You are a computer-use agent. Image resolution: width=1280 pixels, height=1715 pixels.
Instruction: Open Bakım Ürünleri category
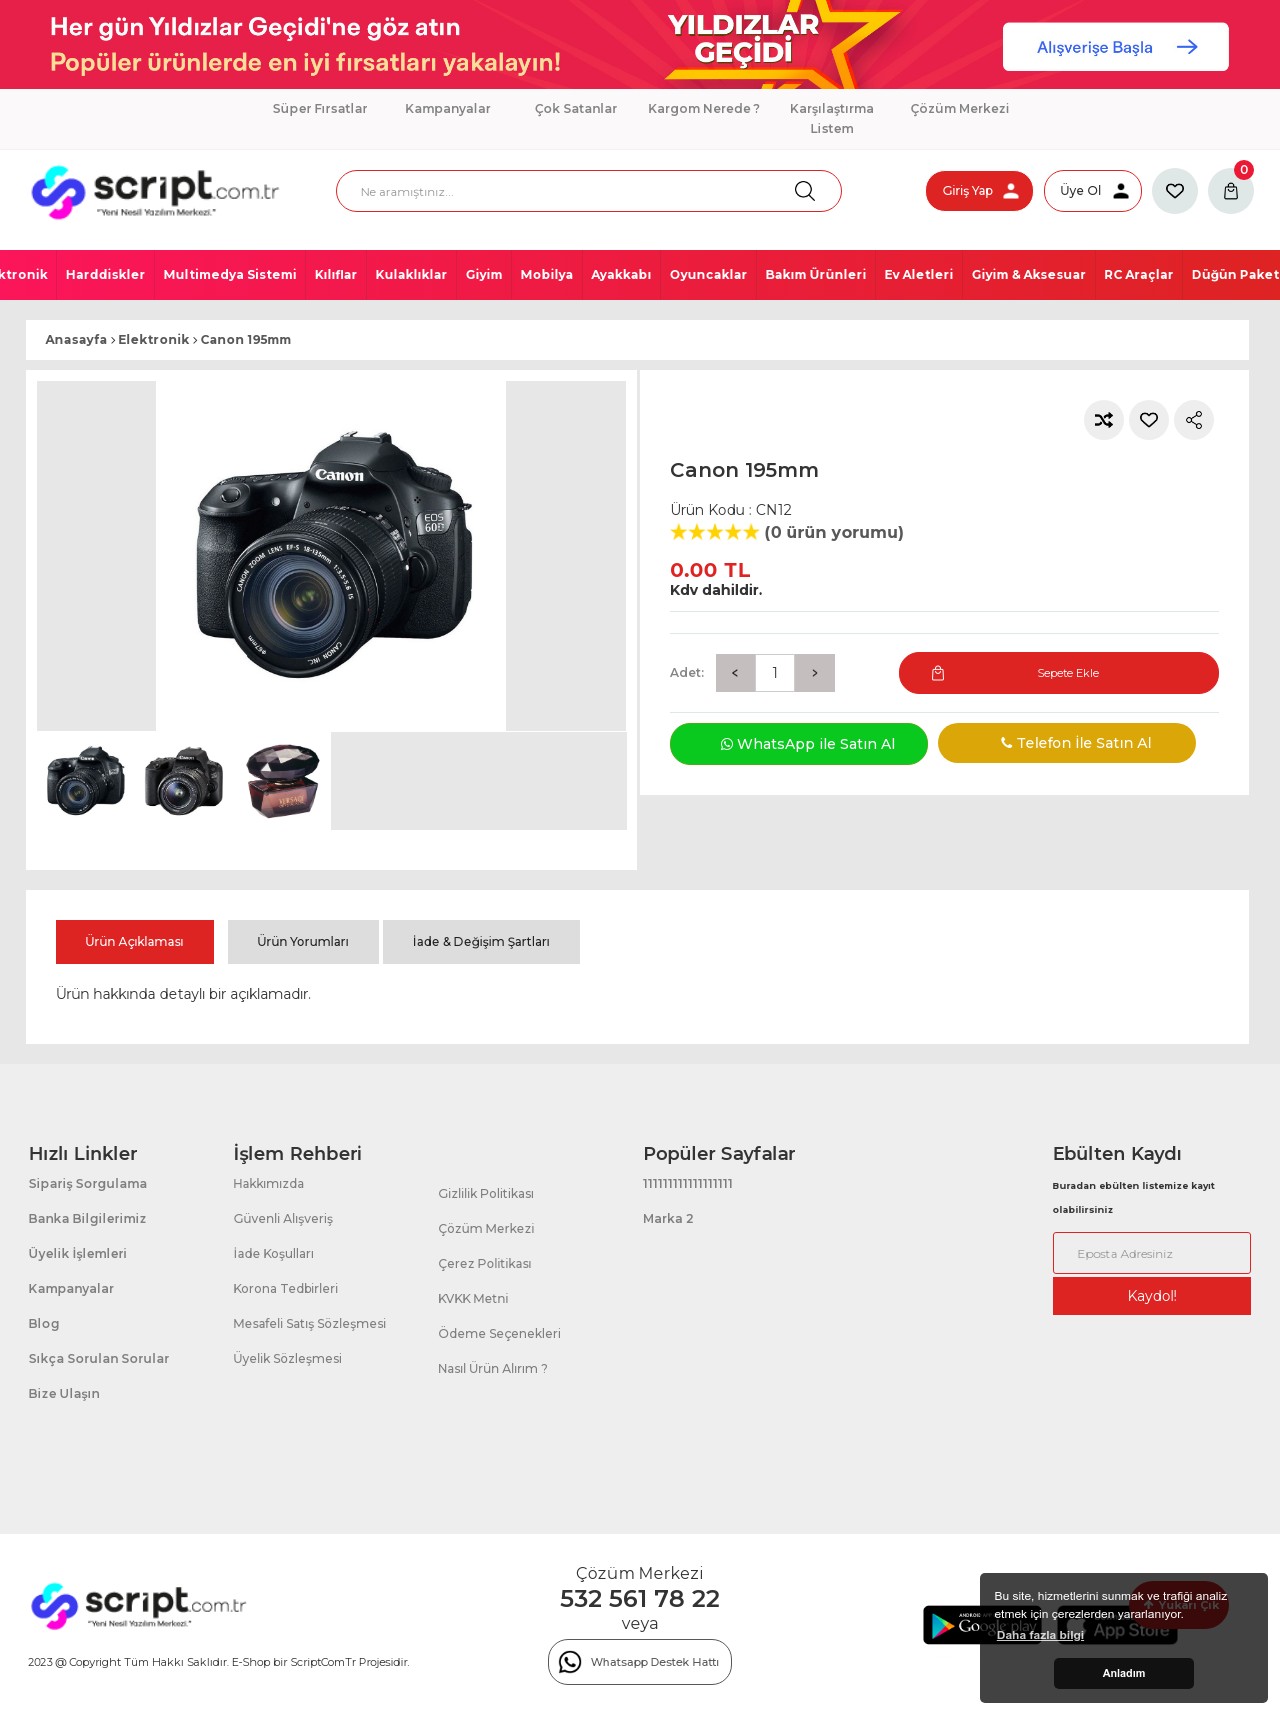click(x=816, y=275)
